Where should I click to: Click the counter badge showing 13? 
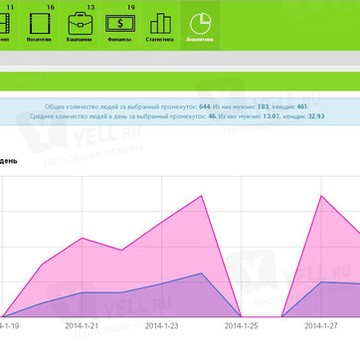coord(91,7)
